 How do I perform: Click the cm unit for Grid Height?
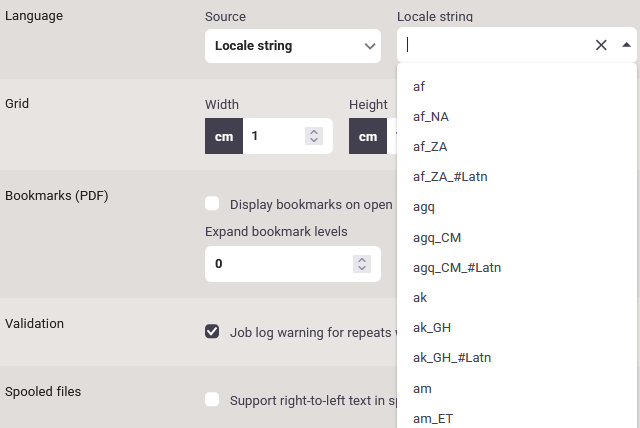click(x=368, y=136)
